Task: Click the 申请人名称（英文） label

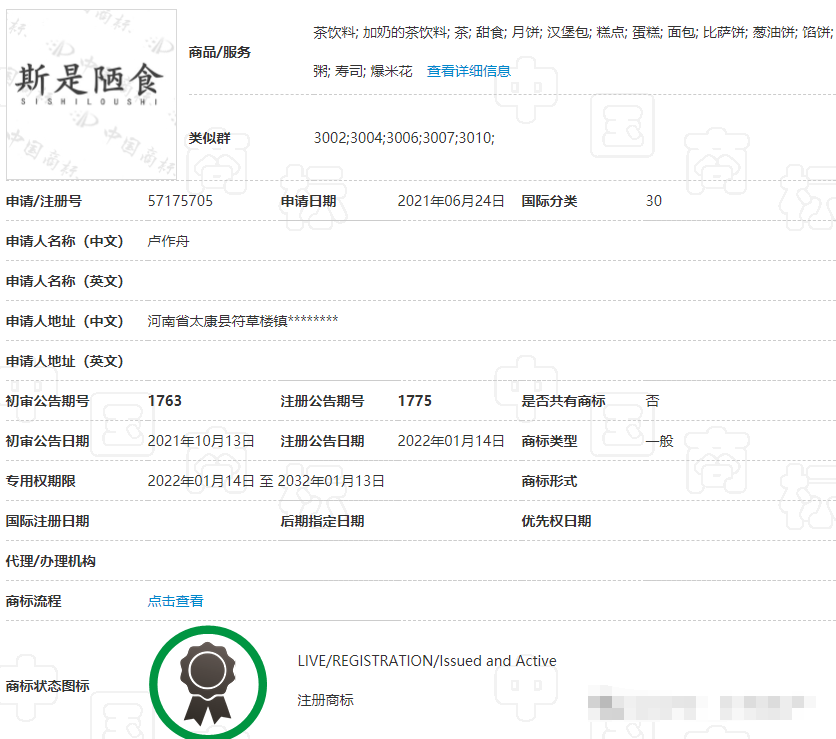Action: click(65, 281)
